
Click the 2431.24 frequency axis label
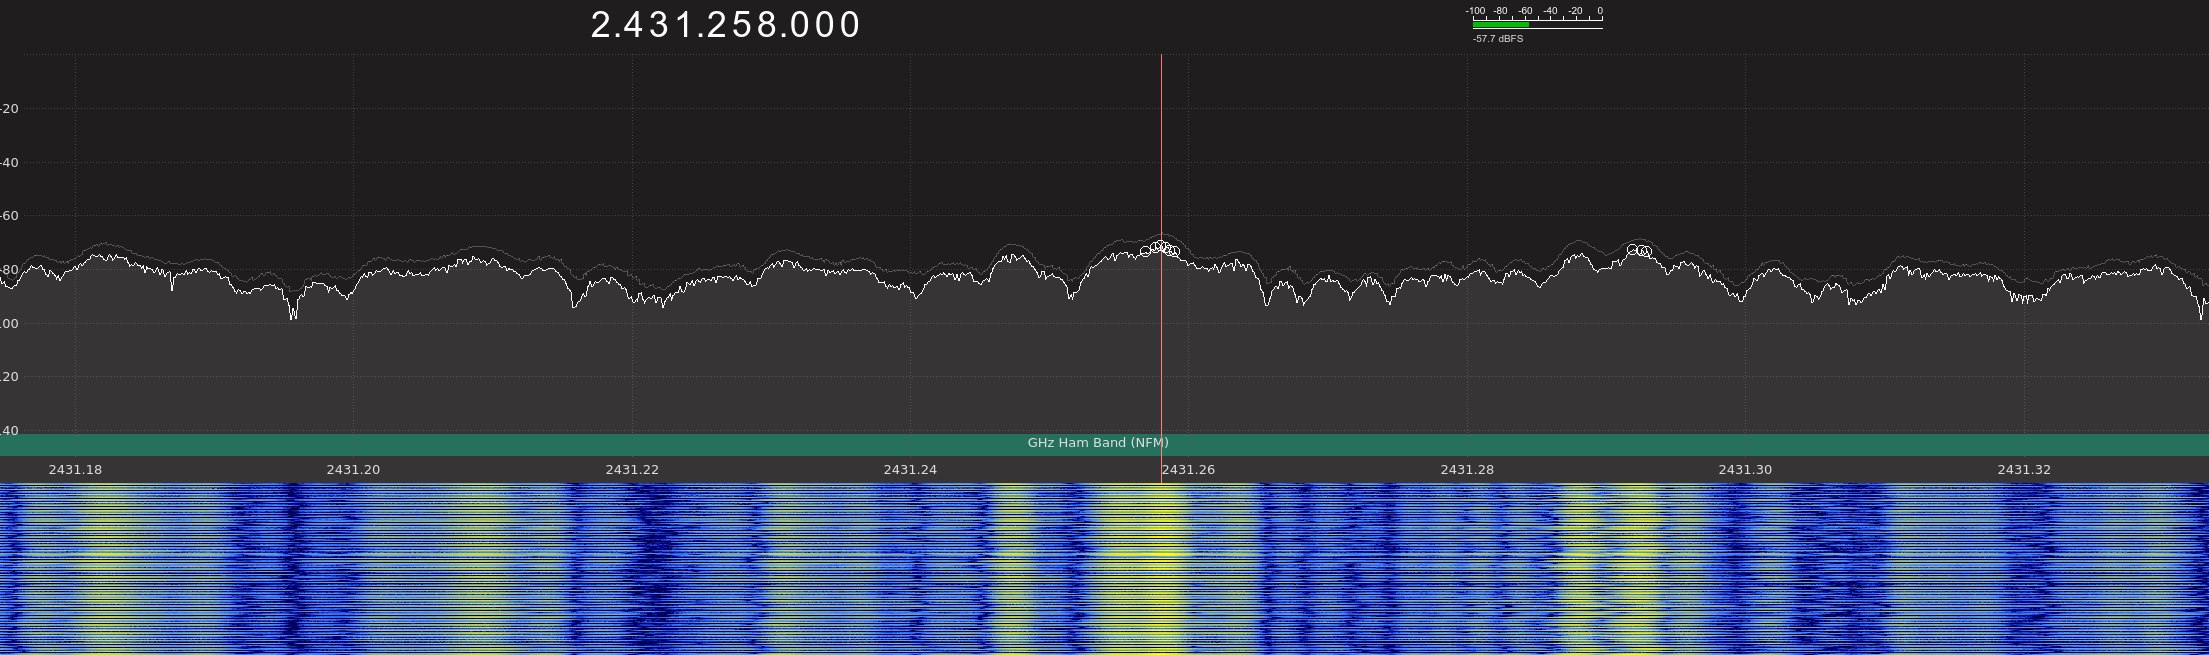point(910,470)
